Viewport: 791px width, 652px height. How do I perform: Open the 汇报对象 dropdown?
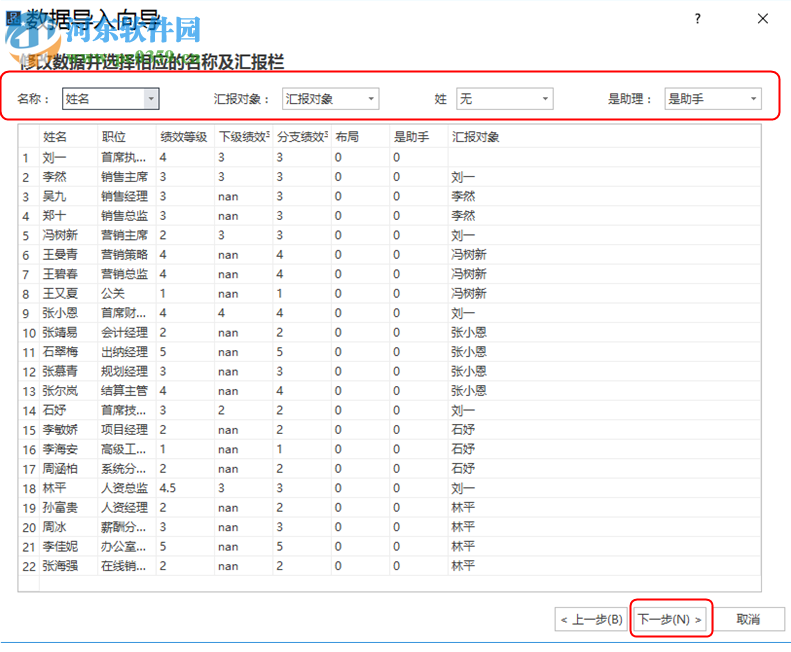[x=330, y=98]
